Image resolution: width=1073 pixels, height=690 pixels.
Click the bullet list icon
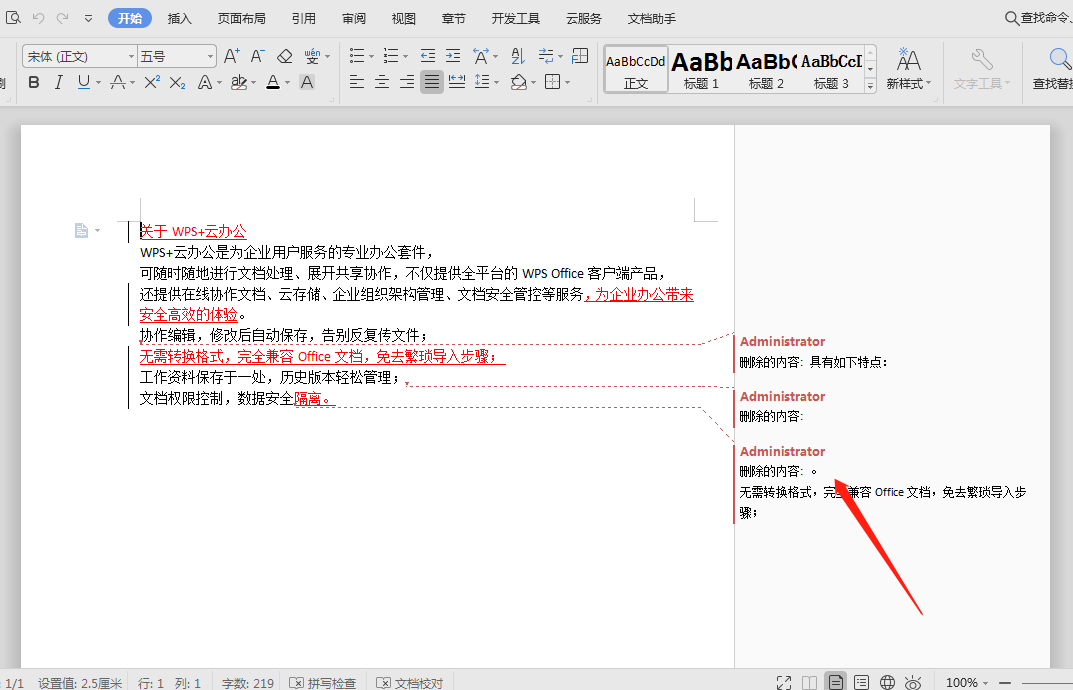[357, 55]
